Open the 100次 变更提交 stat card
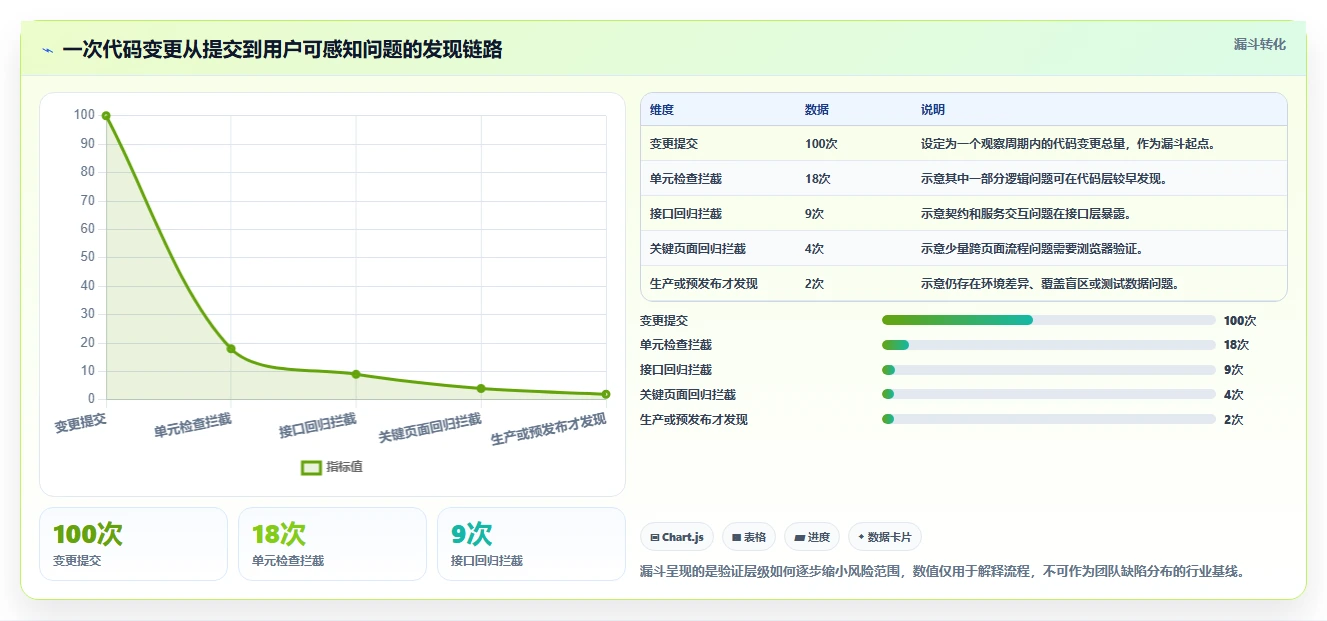Screen dimensions: 1327x621 point(134,544)
